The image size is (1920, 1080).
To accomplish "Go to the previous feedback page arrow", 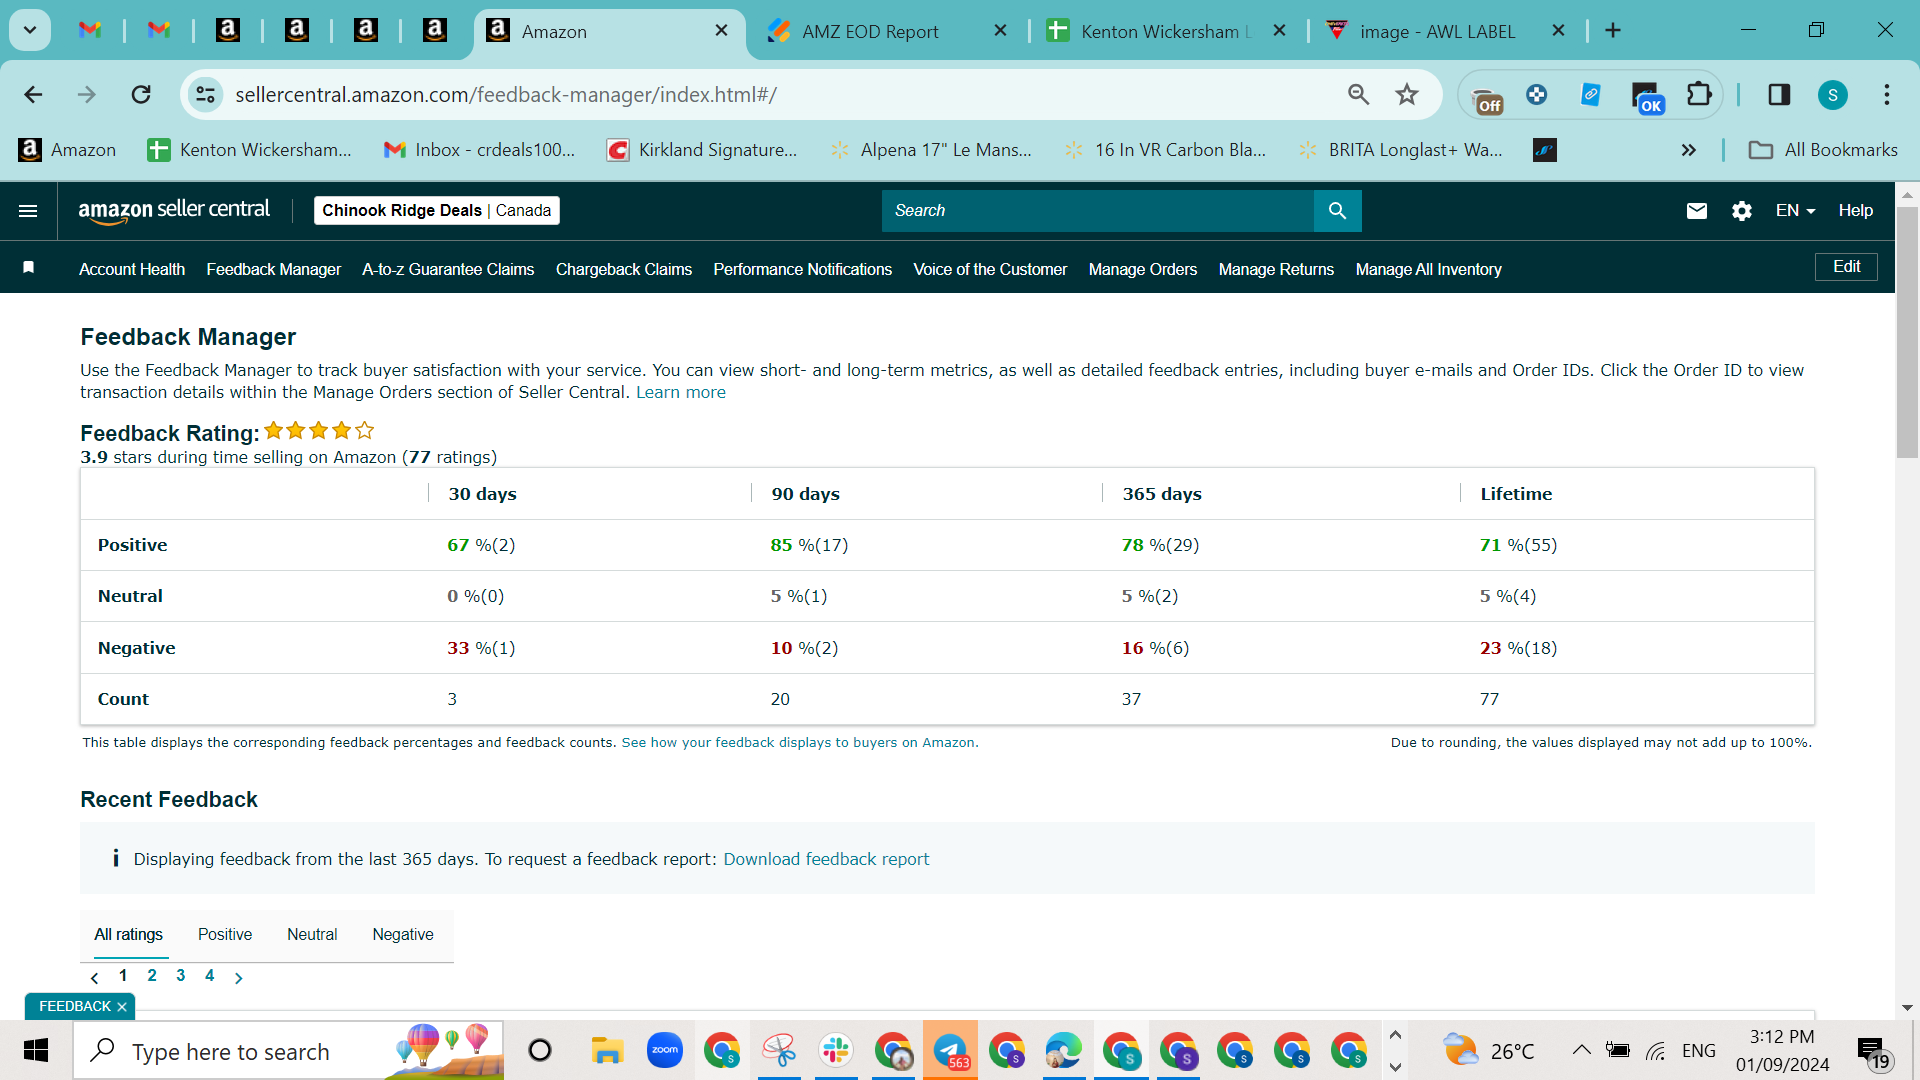I will click(95, 978).
